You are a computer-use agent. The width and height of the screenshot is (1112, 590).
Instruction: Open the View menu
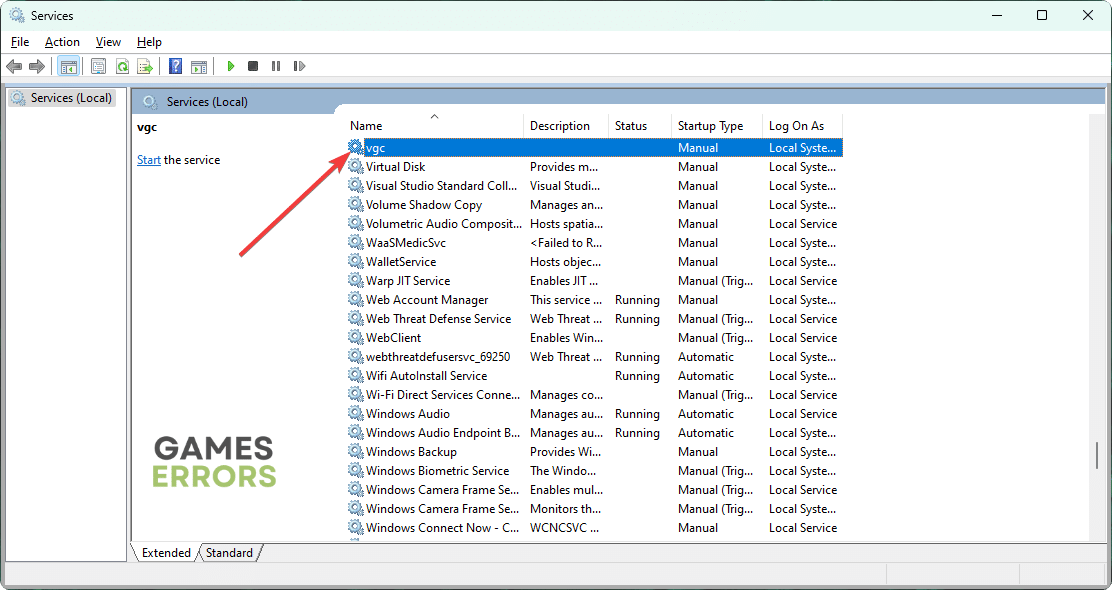coord(108,42)
